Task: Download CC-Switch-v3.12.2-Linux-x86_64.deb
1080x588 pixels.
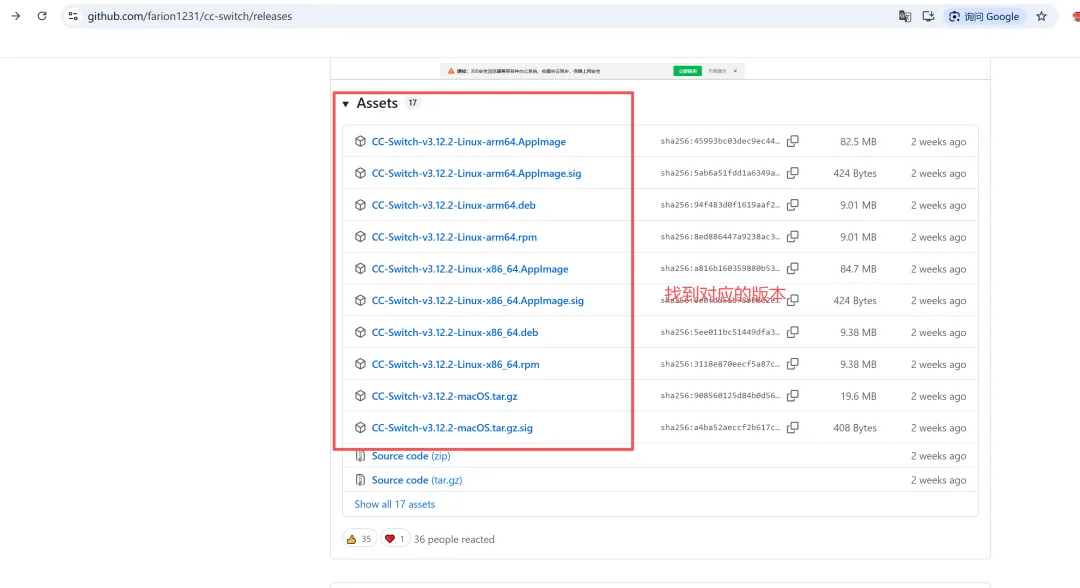Action: click(x=455, y=332)
